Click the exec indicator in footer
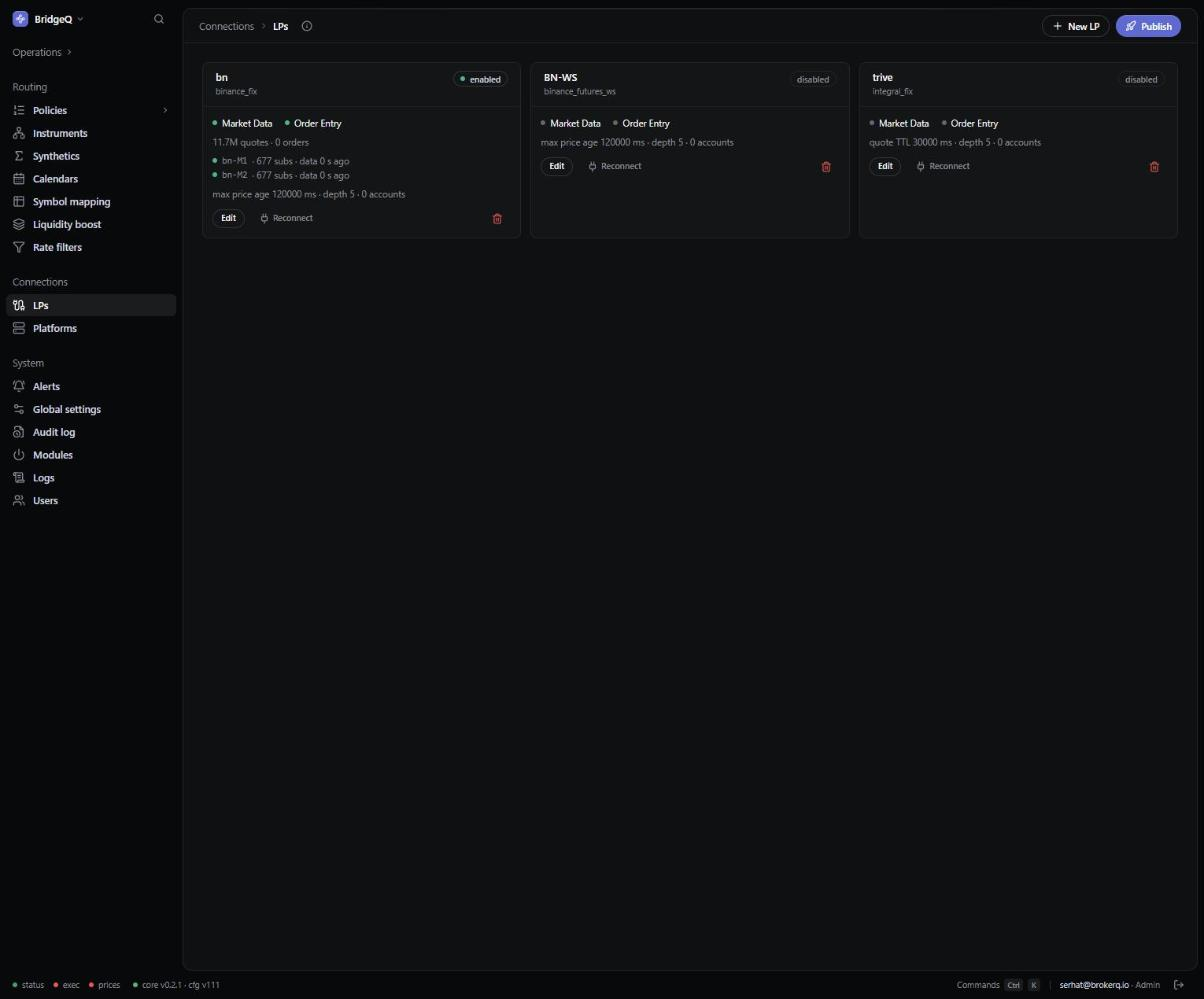Image resolution: width=1204 pixels, height=999 pixels. (x=67, y=985)
